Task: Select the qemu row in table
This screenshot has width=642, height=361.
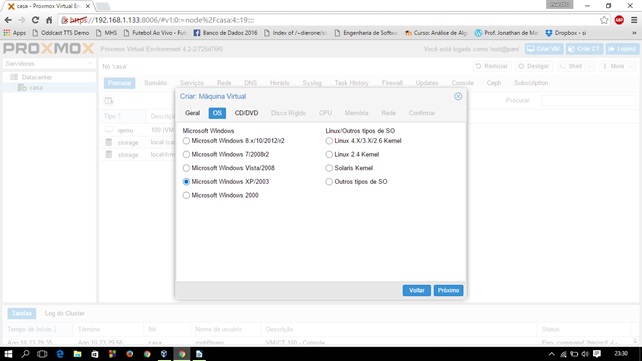Action: [138, 130]
